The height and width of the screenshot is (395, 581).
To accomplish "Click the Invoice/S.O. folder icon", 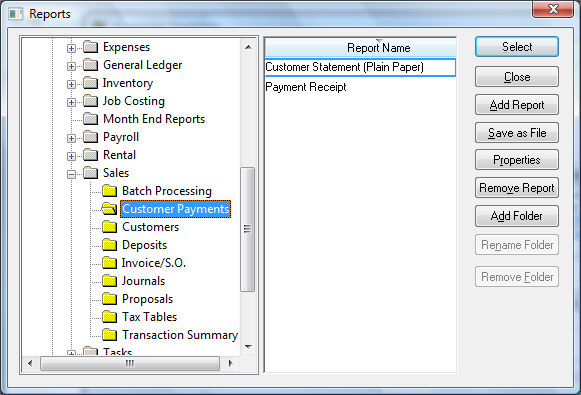I will point(109,263).
